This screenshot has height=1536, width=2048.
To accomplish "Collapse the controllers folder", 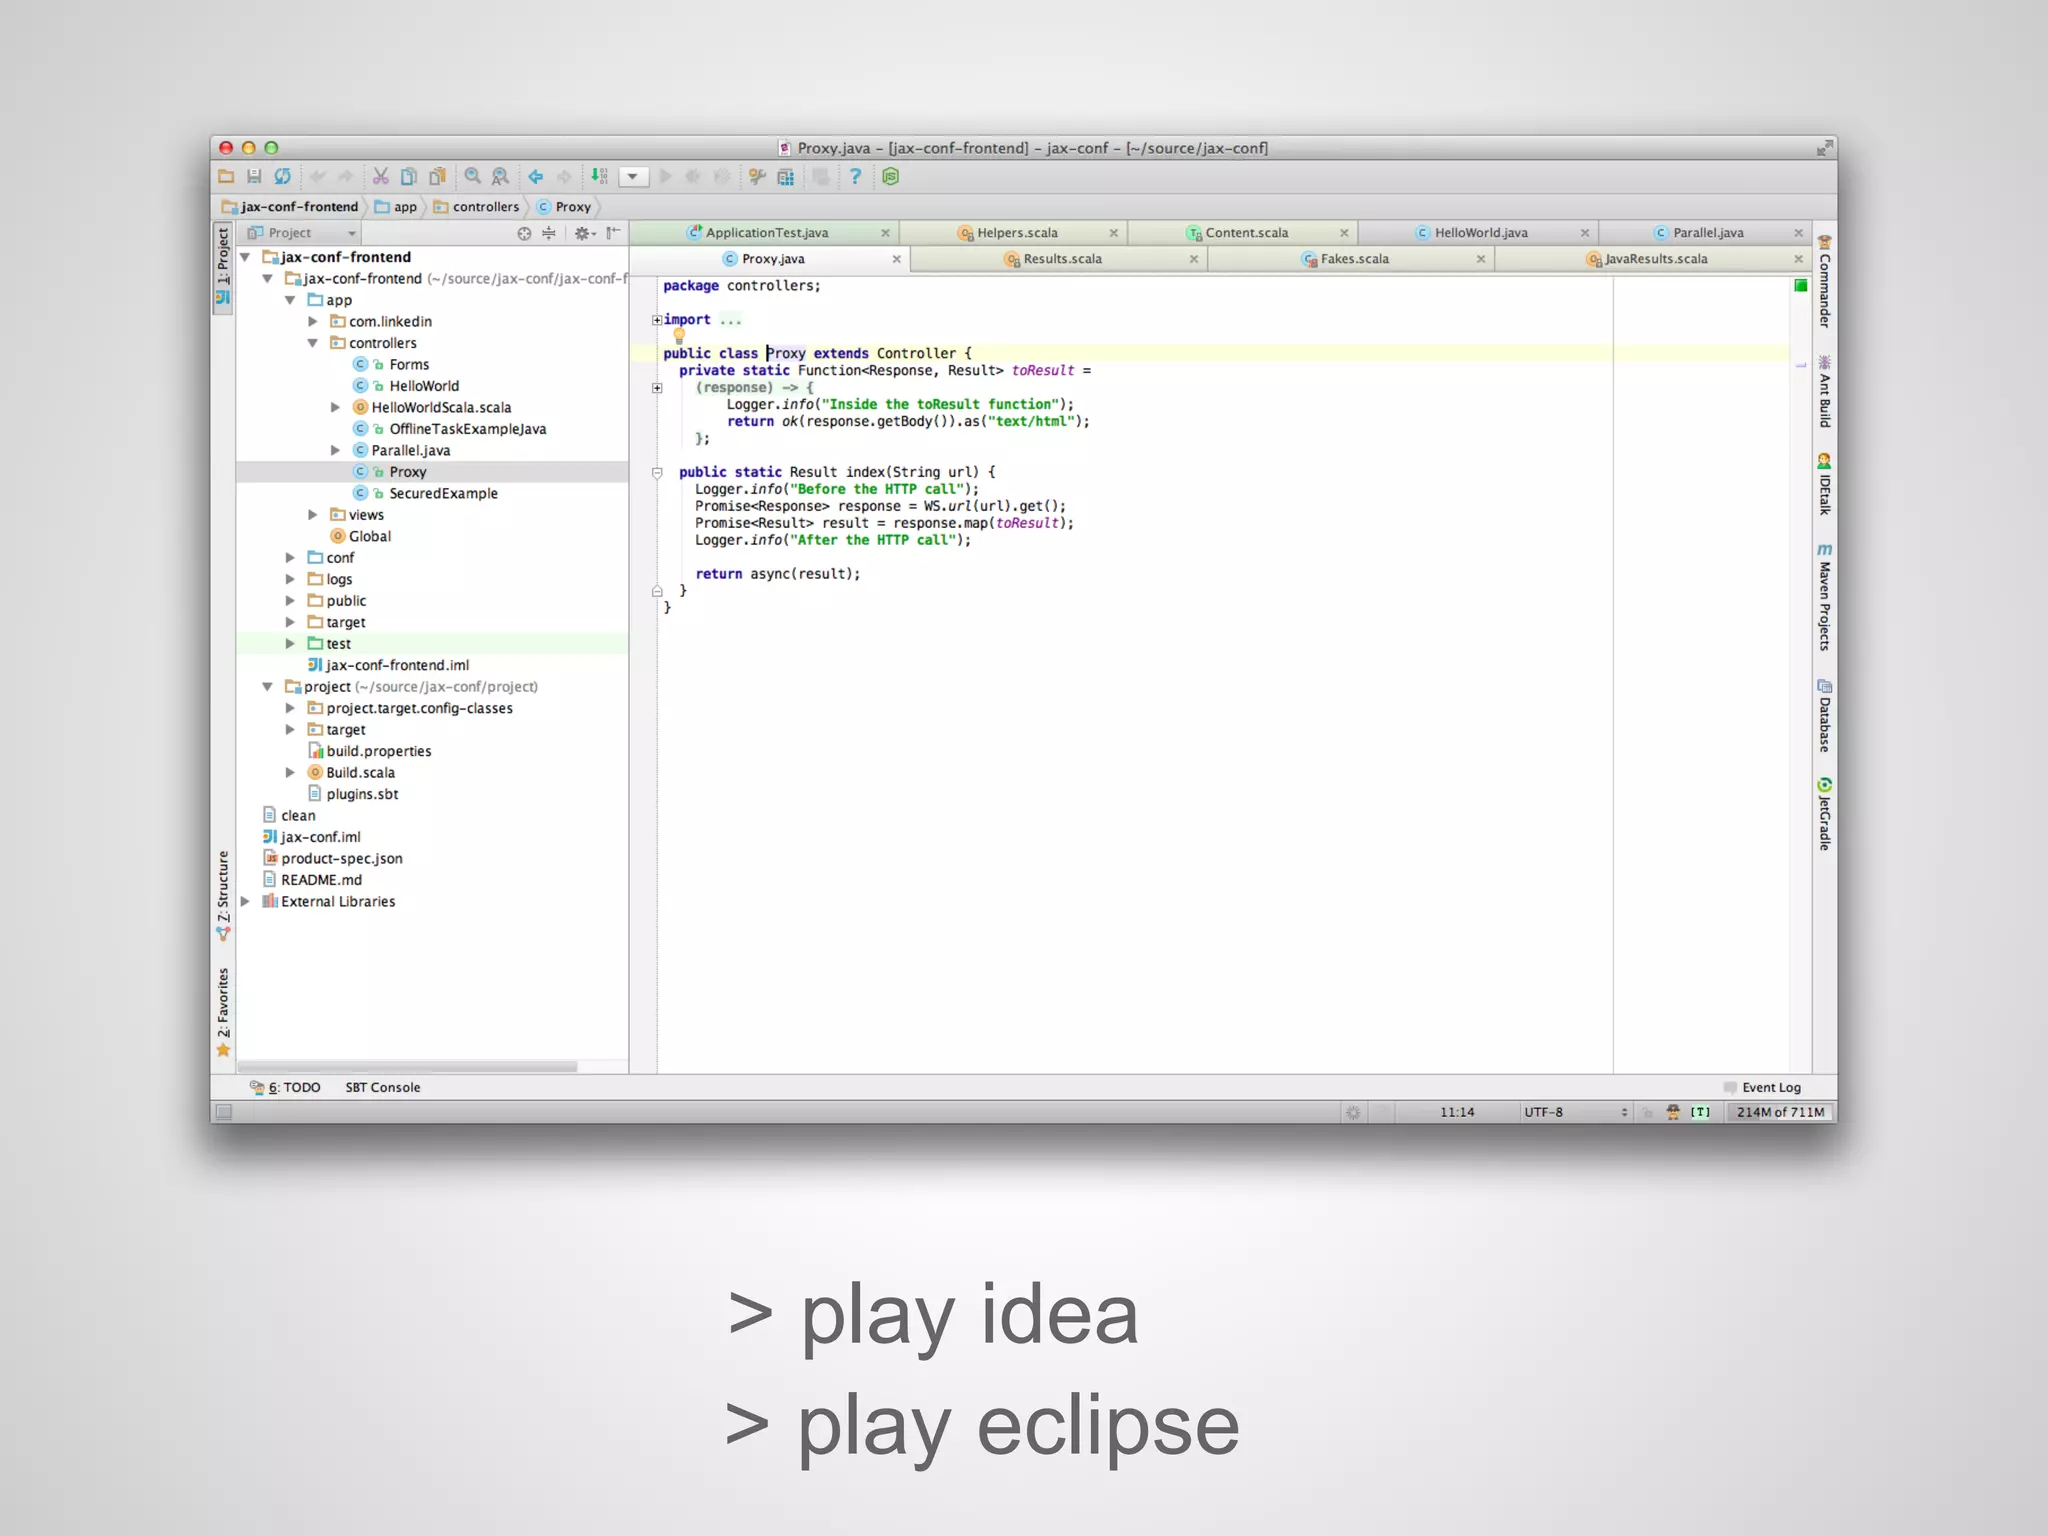I will click(x=313, y=343).
